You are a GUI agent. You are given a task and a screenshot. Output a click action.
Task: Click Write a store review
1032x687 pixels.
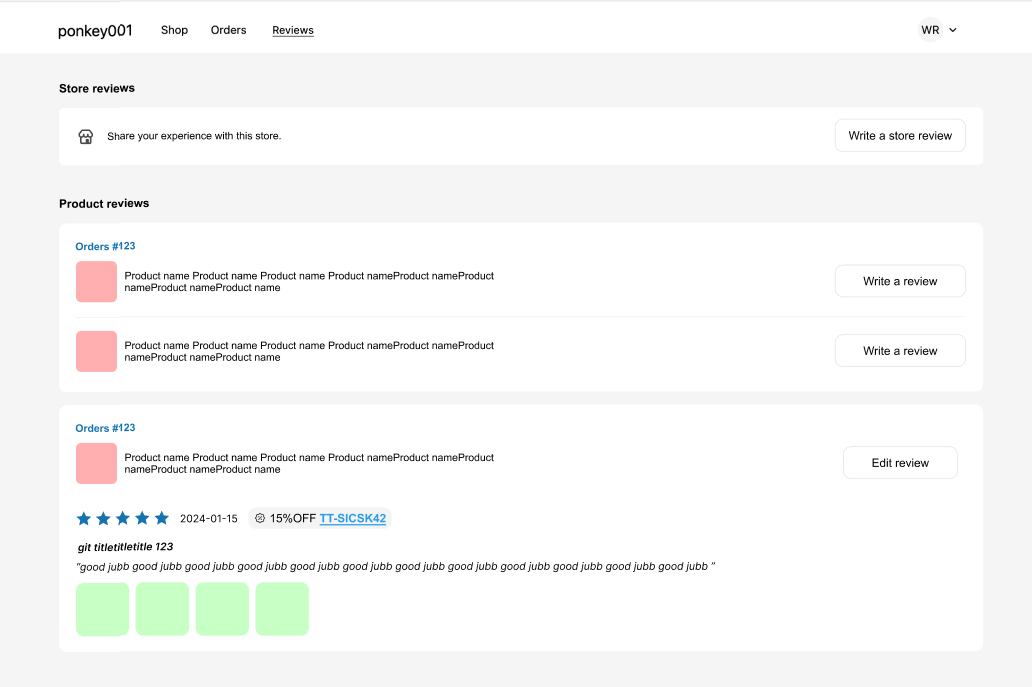899,135
